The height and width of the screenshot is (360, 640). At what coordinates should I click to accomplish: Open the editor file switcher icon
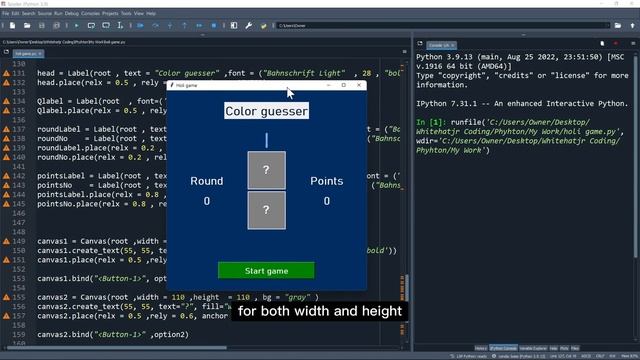6,52
